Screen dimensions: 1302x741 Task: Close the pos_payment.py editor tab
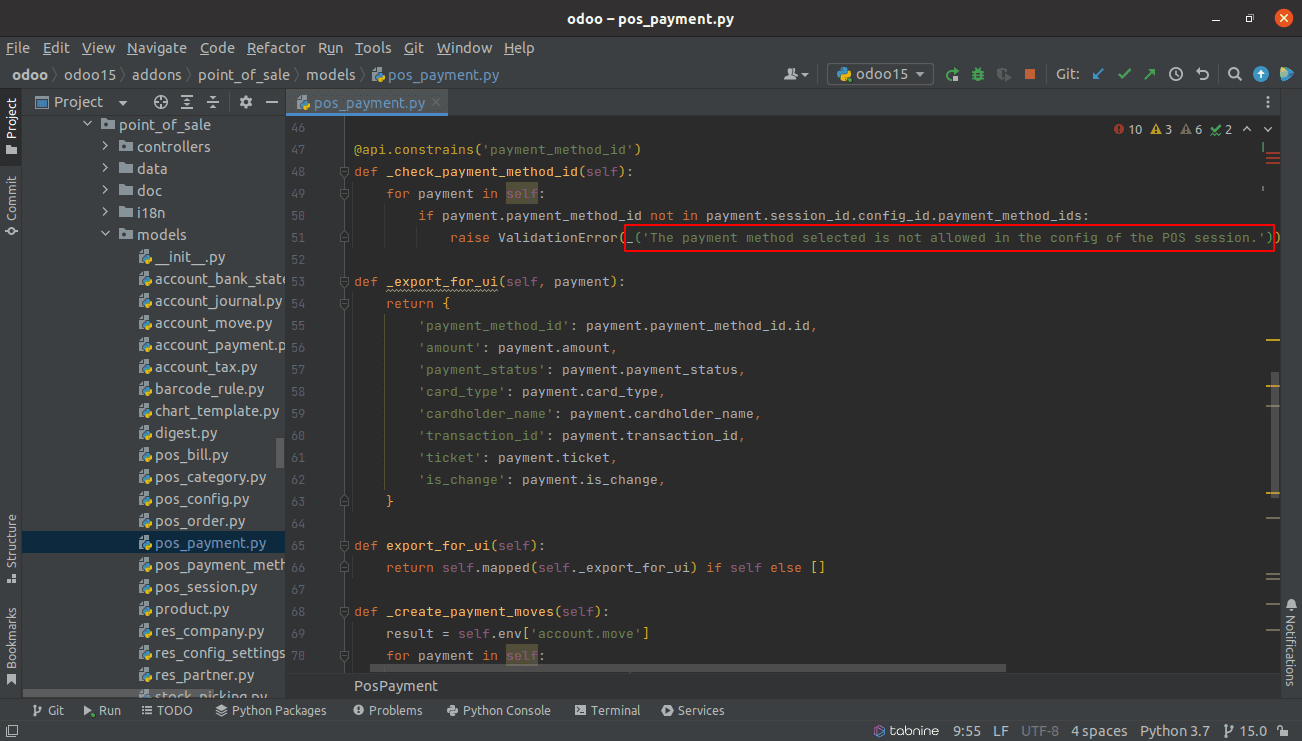(x=437, y=102)
